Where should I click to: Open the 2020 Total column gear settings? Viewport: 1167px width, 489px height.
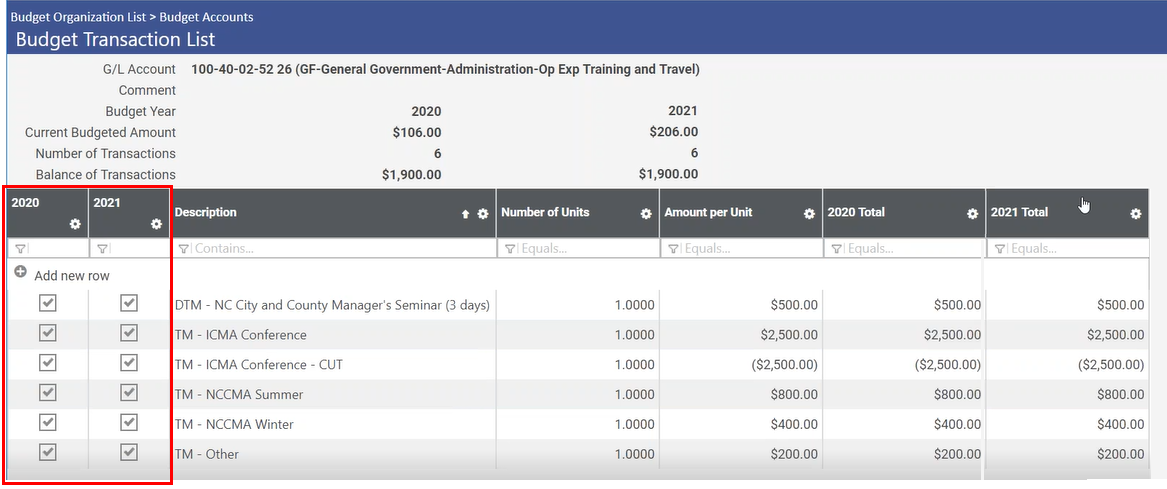[972, 214]
